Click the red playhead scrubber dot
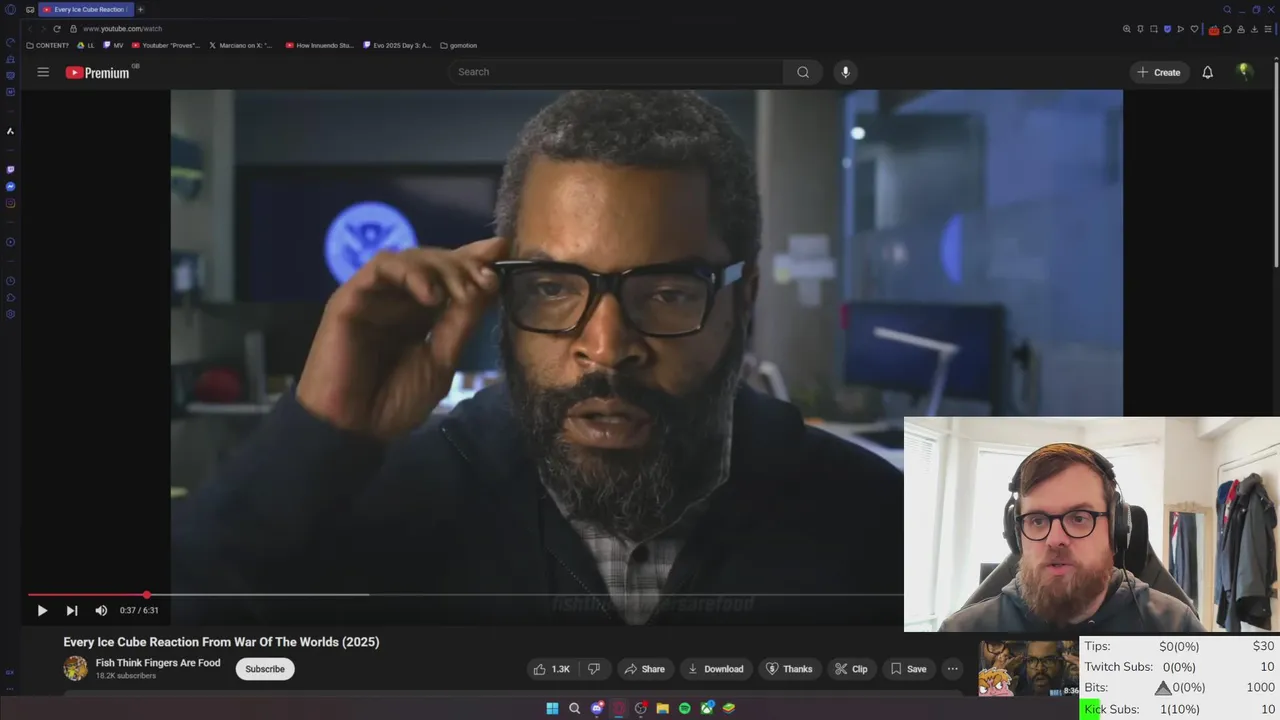The image size is (1280, 720). click(x=147, y=594)
